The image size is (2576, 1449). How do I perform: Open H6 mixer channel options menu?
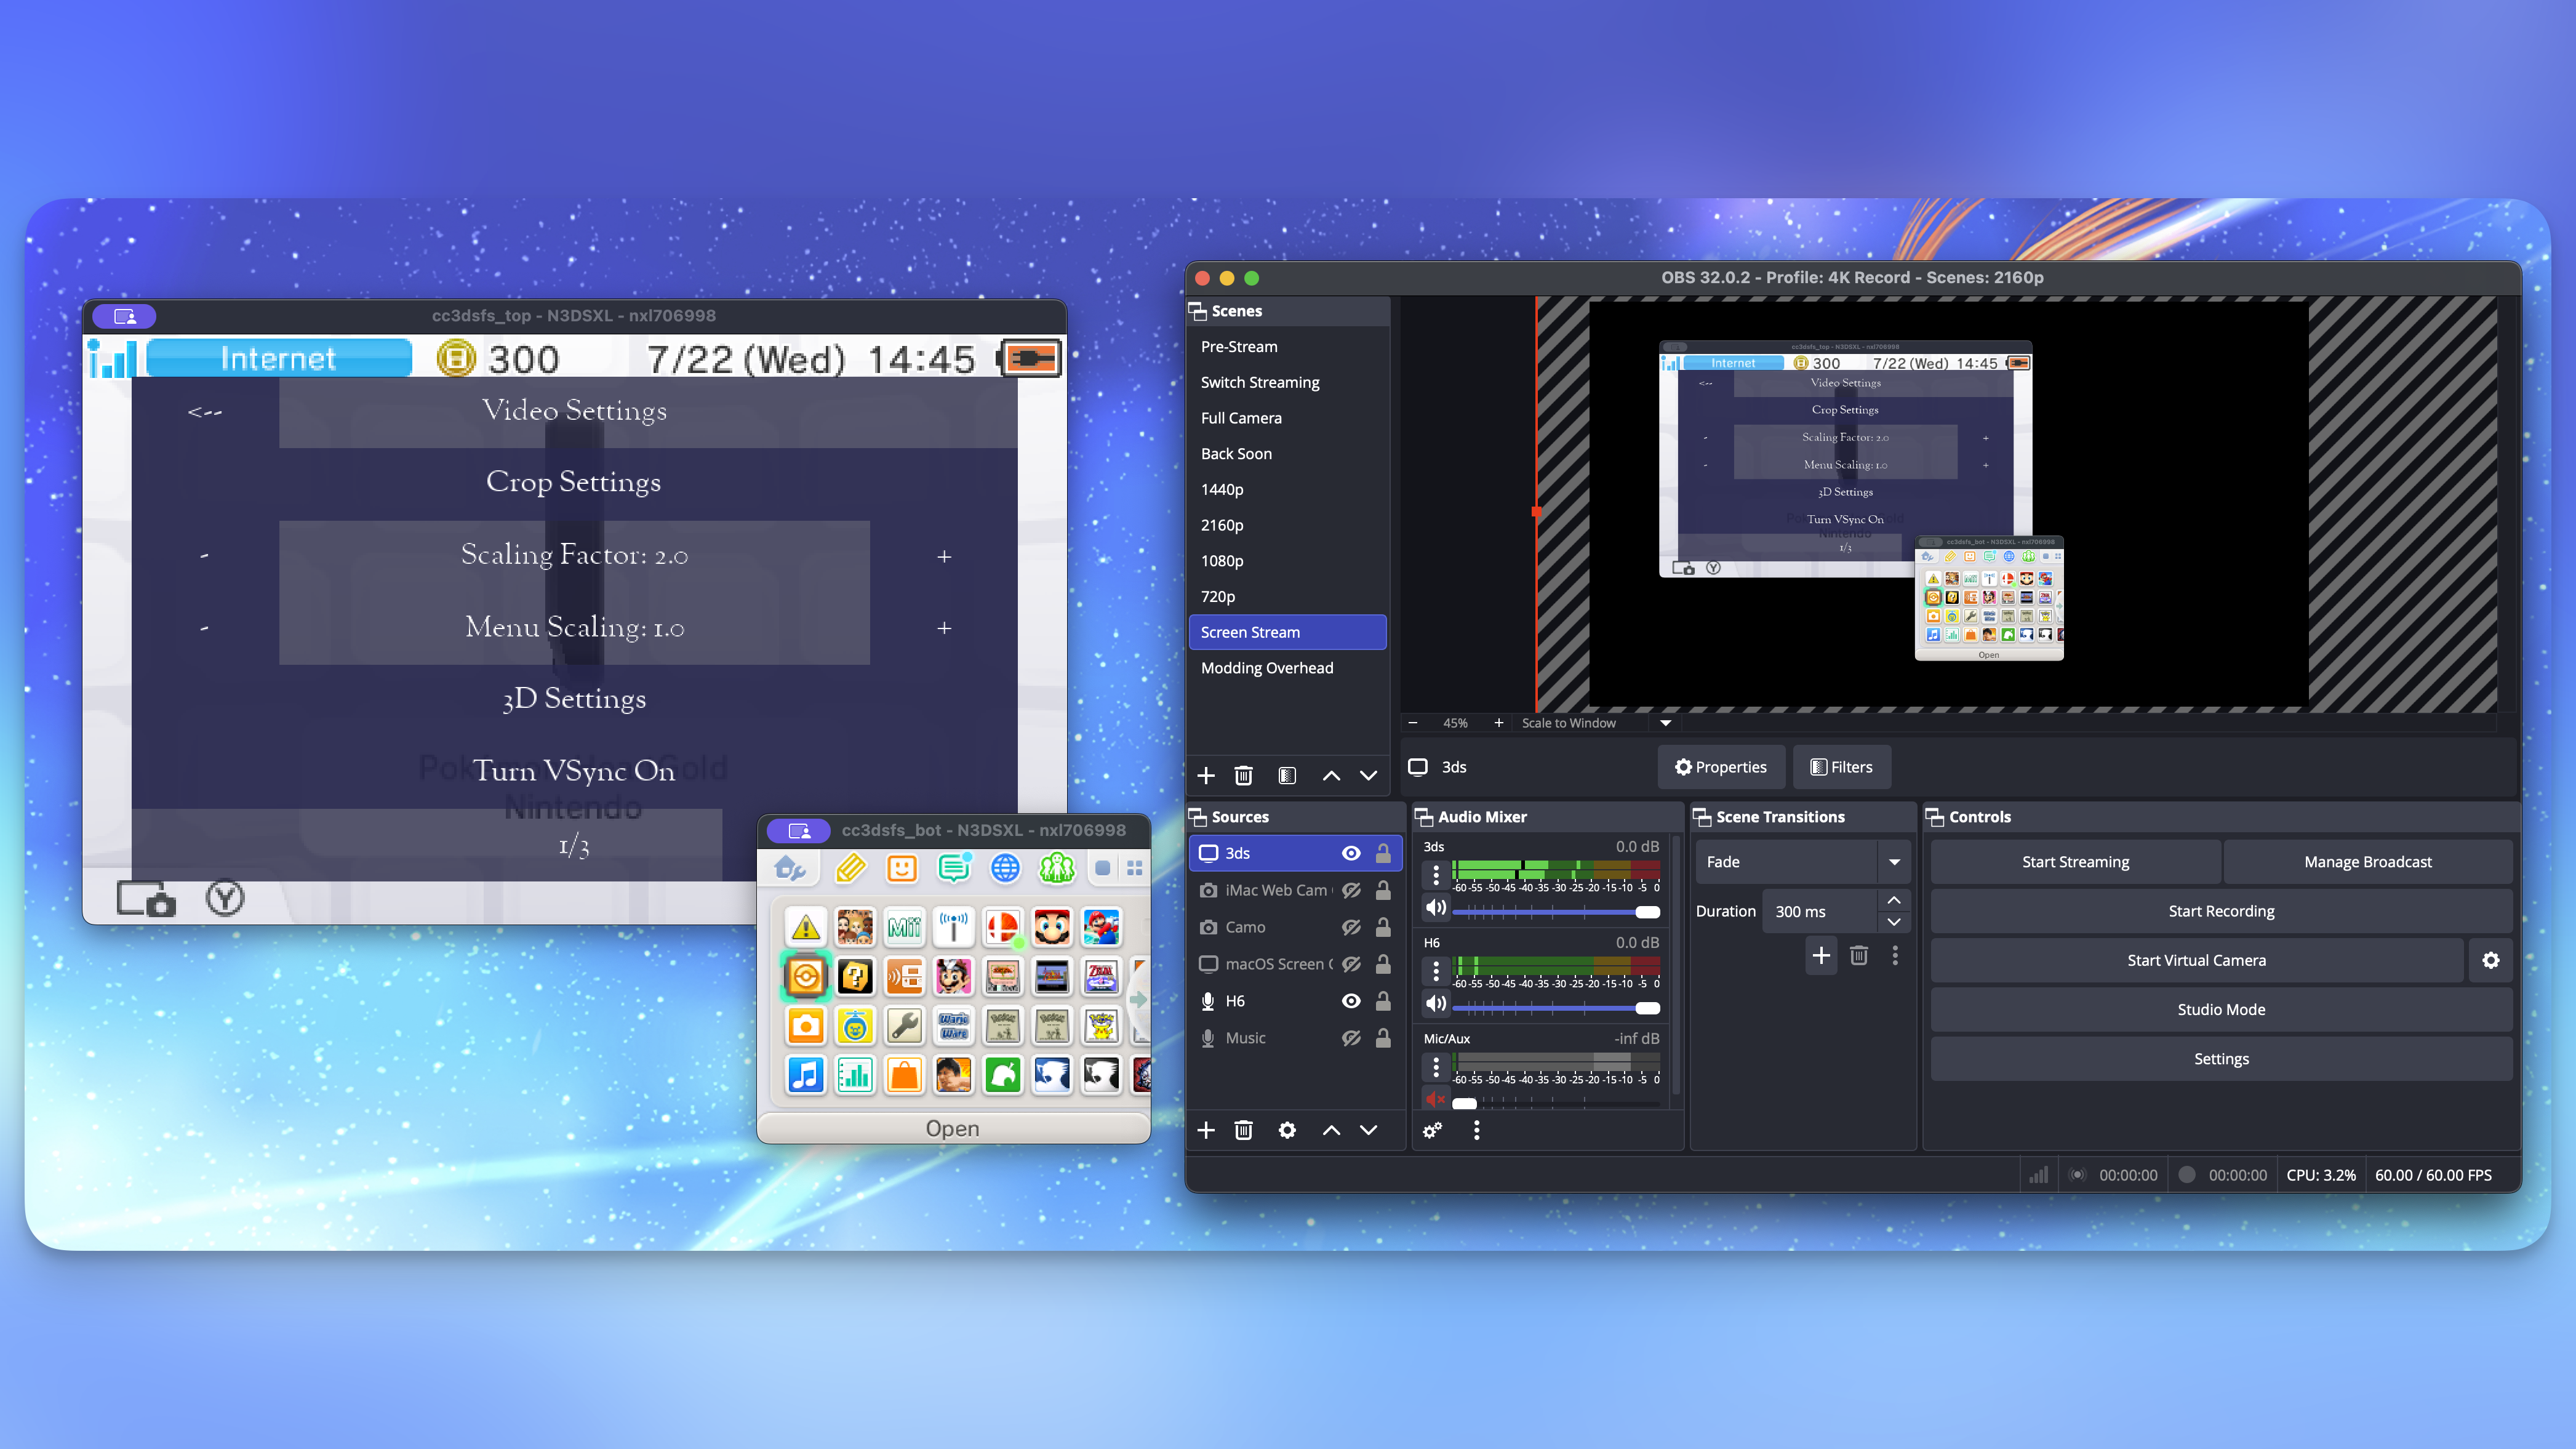pos(1436,971)
